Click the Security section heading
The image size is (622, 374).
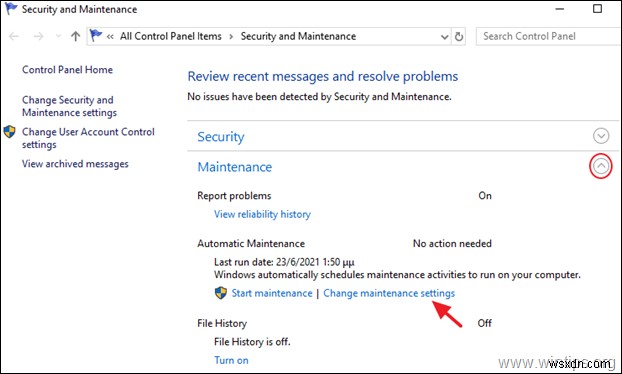pyautogui.click(x=221, y=136)
